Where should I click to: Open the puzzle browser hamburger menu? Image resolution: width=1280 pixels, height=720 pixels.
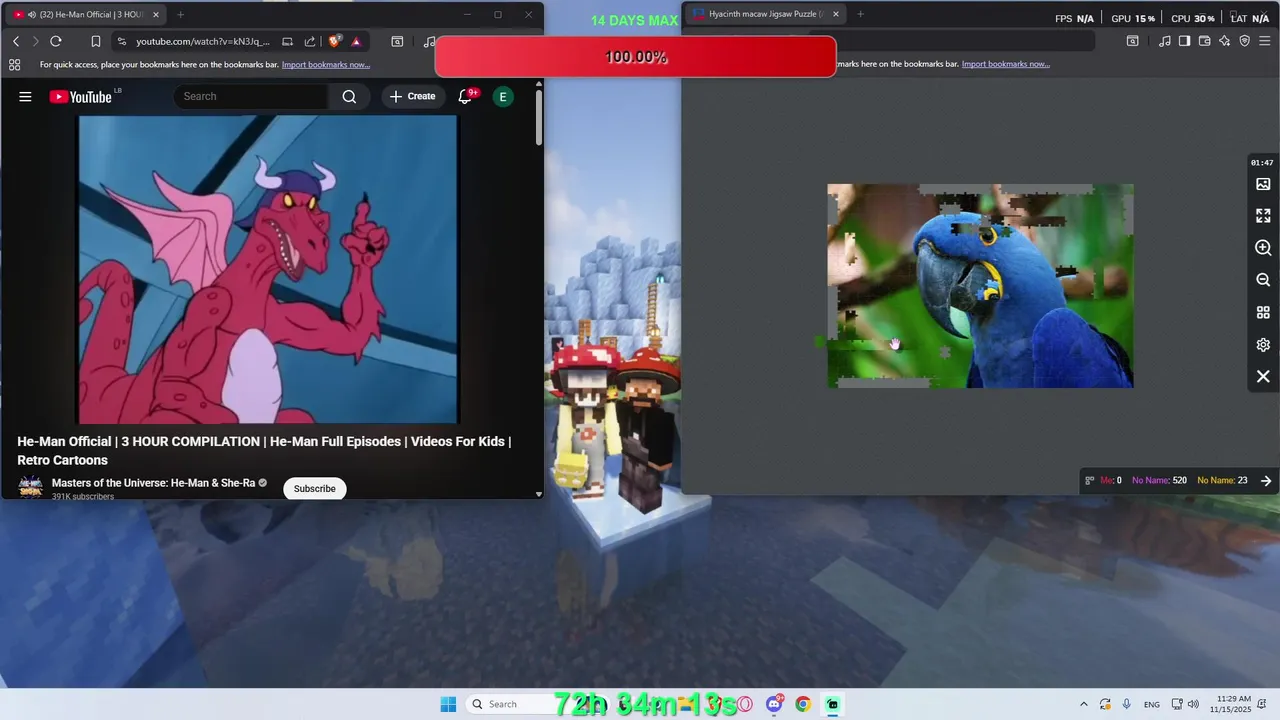point(1264,41)
